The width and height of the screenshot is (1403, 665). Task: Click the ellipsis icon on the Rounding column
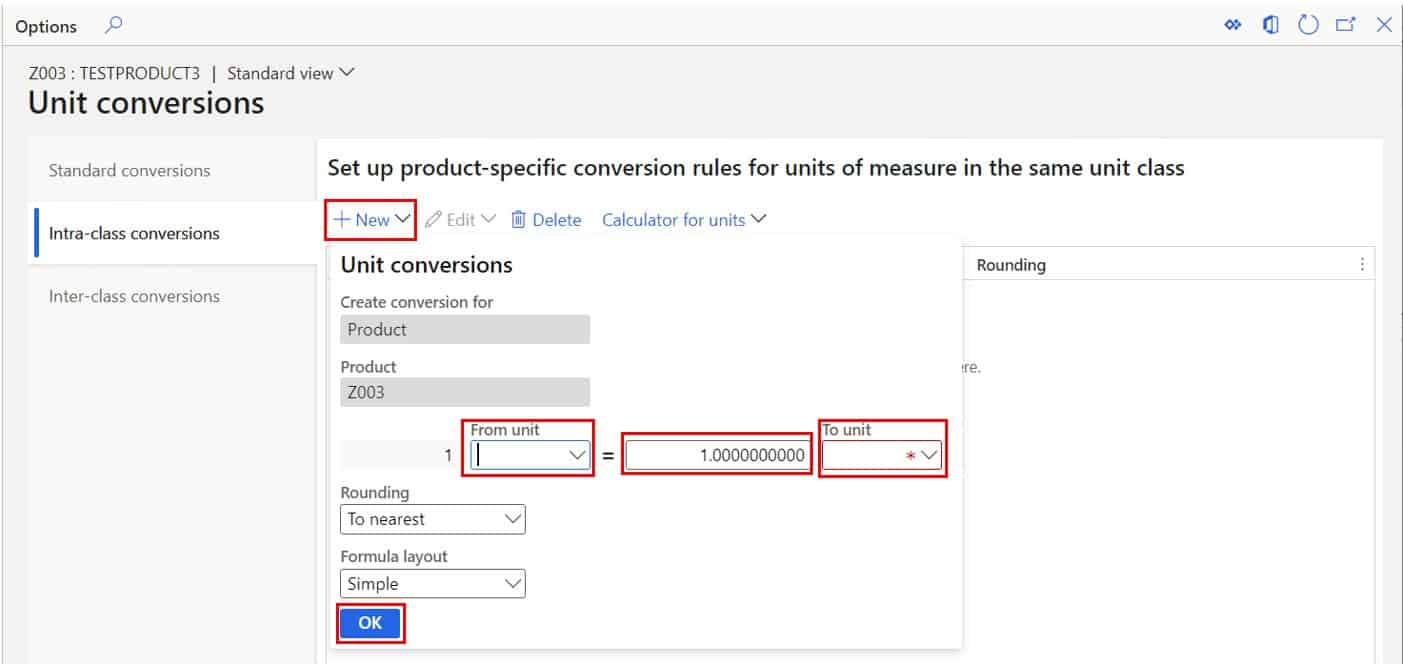[x=1361, y=263]
